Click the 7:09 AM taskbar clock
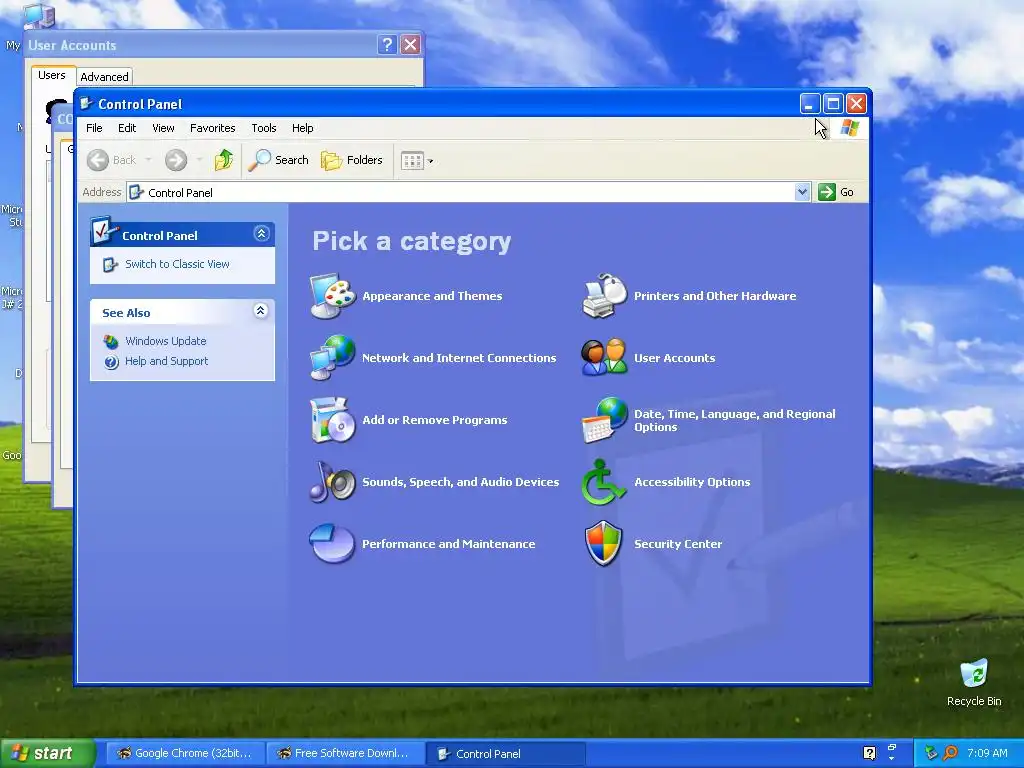Screen dimensions: 1024x768 coord(987,753)
